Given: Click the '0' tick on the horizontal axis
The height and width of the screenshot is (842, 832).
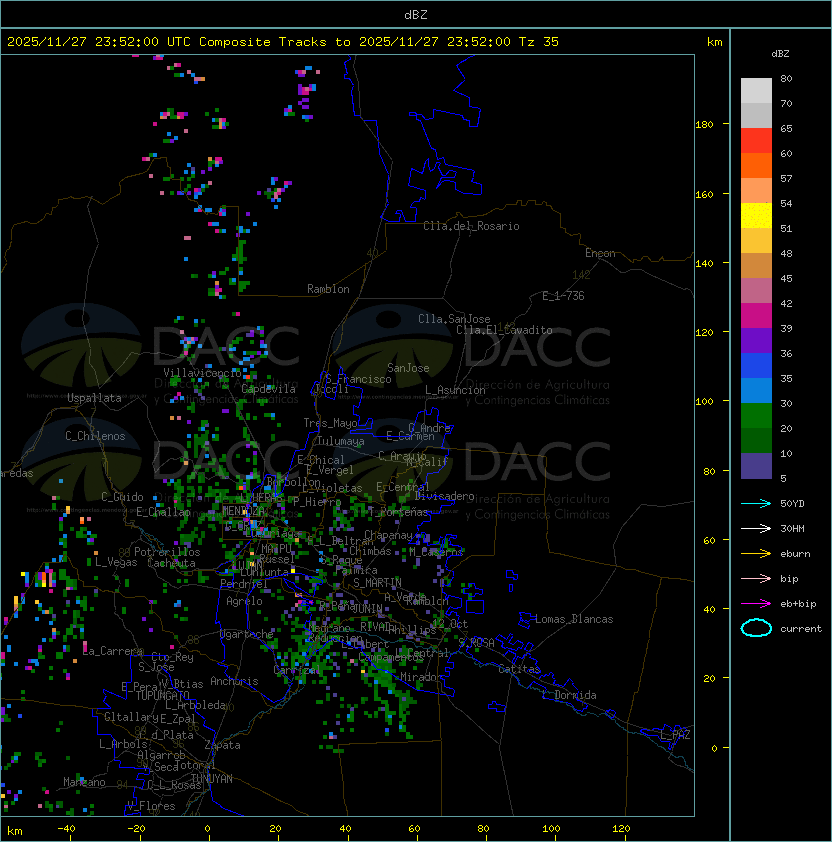Looking at the screenshot, I should click(207, 828).
